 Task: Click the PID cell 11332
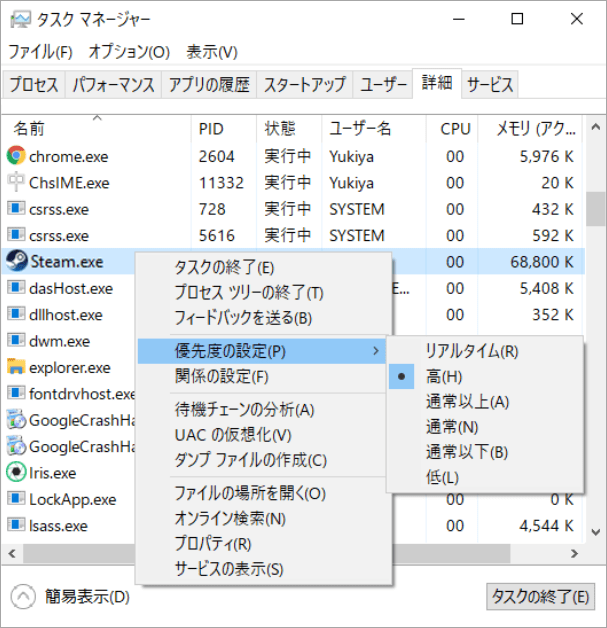[221, 183]
